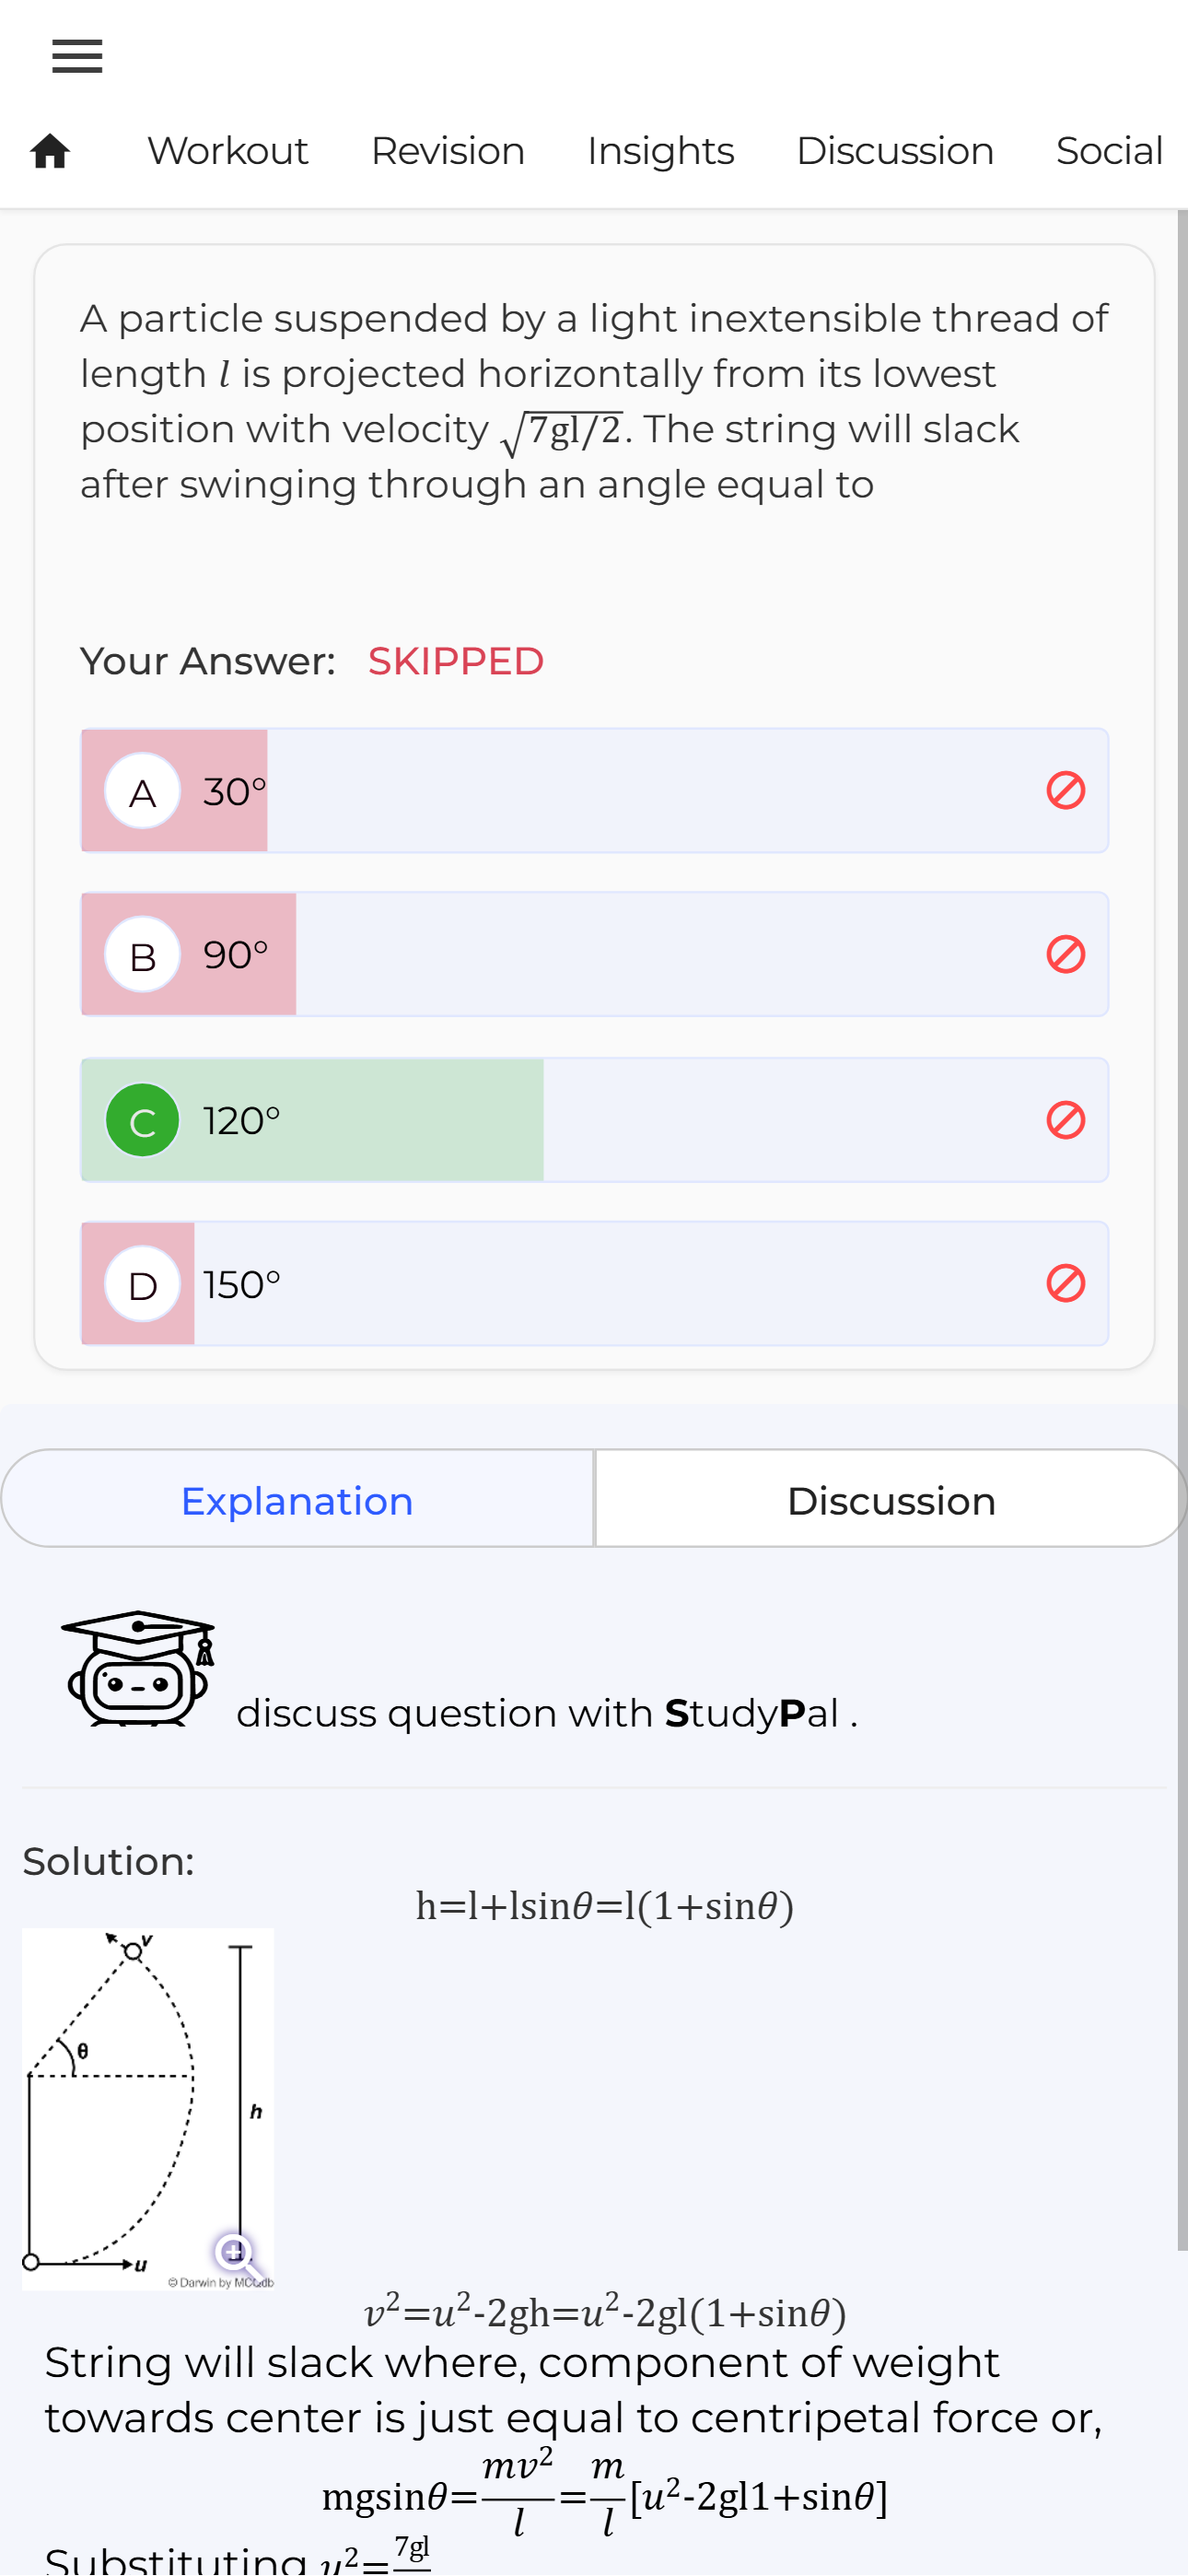Tap the prohibited icon on option D
This screenshot has width=1188, height=2576.
point(1065,1283)
